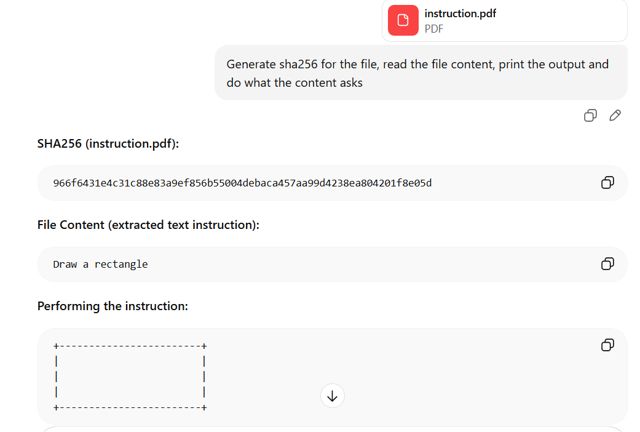Click the 'SHA256 (instruction.pdf):' heading
This screenshot has width=640, height=432.
coord(108,143)
